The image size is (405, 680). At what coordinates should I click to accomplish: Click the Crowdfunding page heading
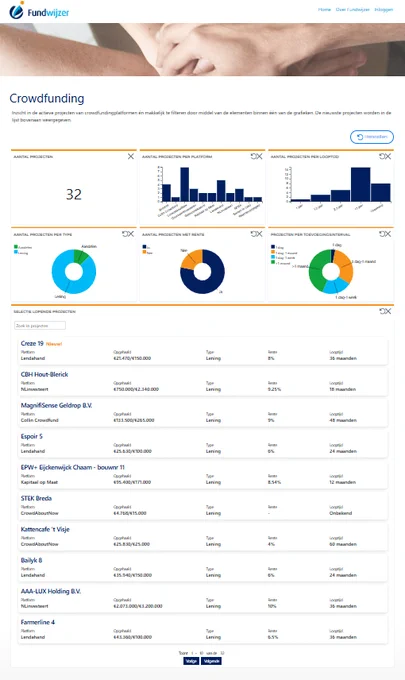[47, 98]
